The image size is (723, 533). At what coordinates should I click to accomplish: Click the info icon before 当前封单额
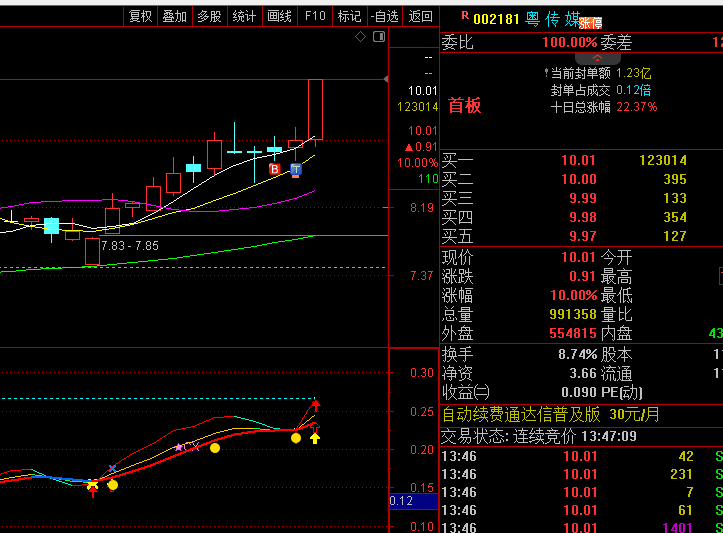[x=546, y=73]
